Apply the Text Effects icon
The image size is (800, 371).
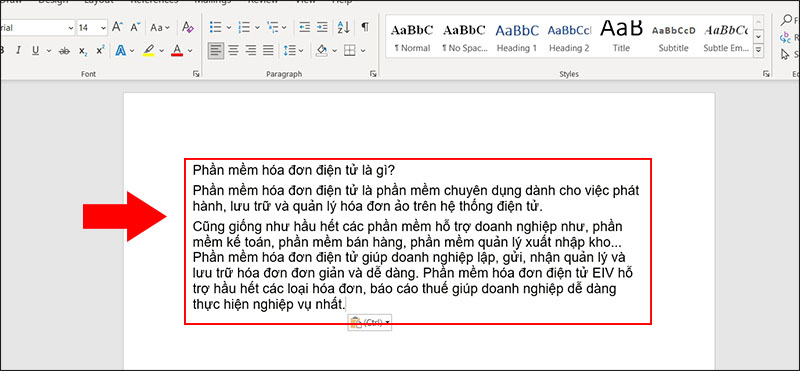(x=121, y=51)
